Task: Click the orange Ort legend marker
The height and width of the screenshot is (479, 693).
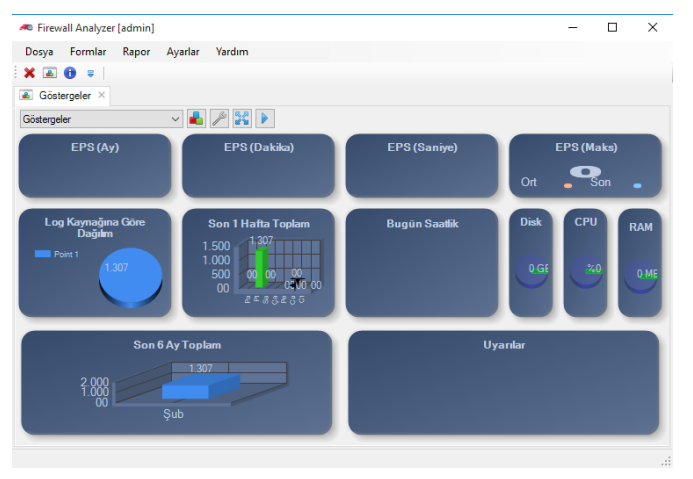Action: (x=568, y=186)
